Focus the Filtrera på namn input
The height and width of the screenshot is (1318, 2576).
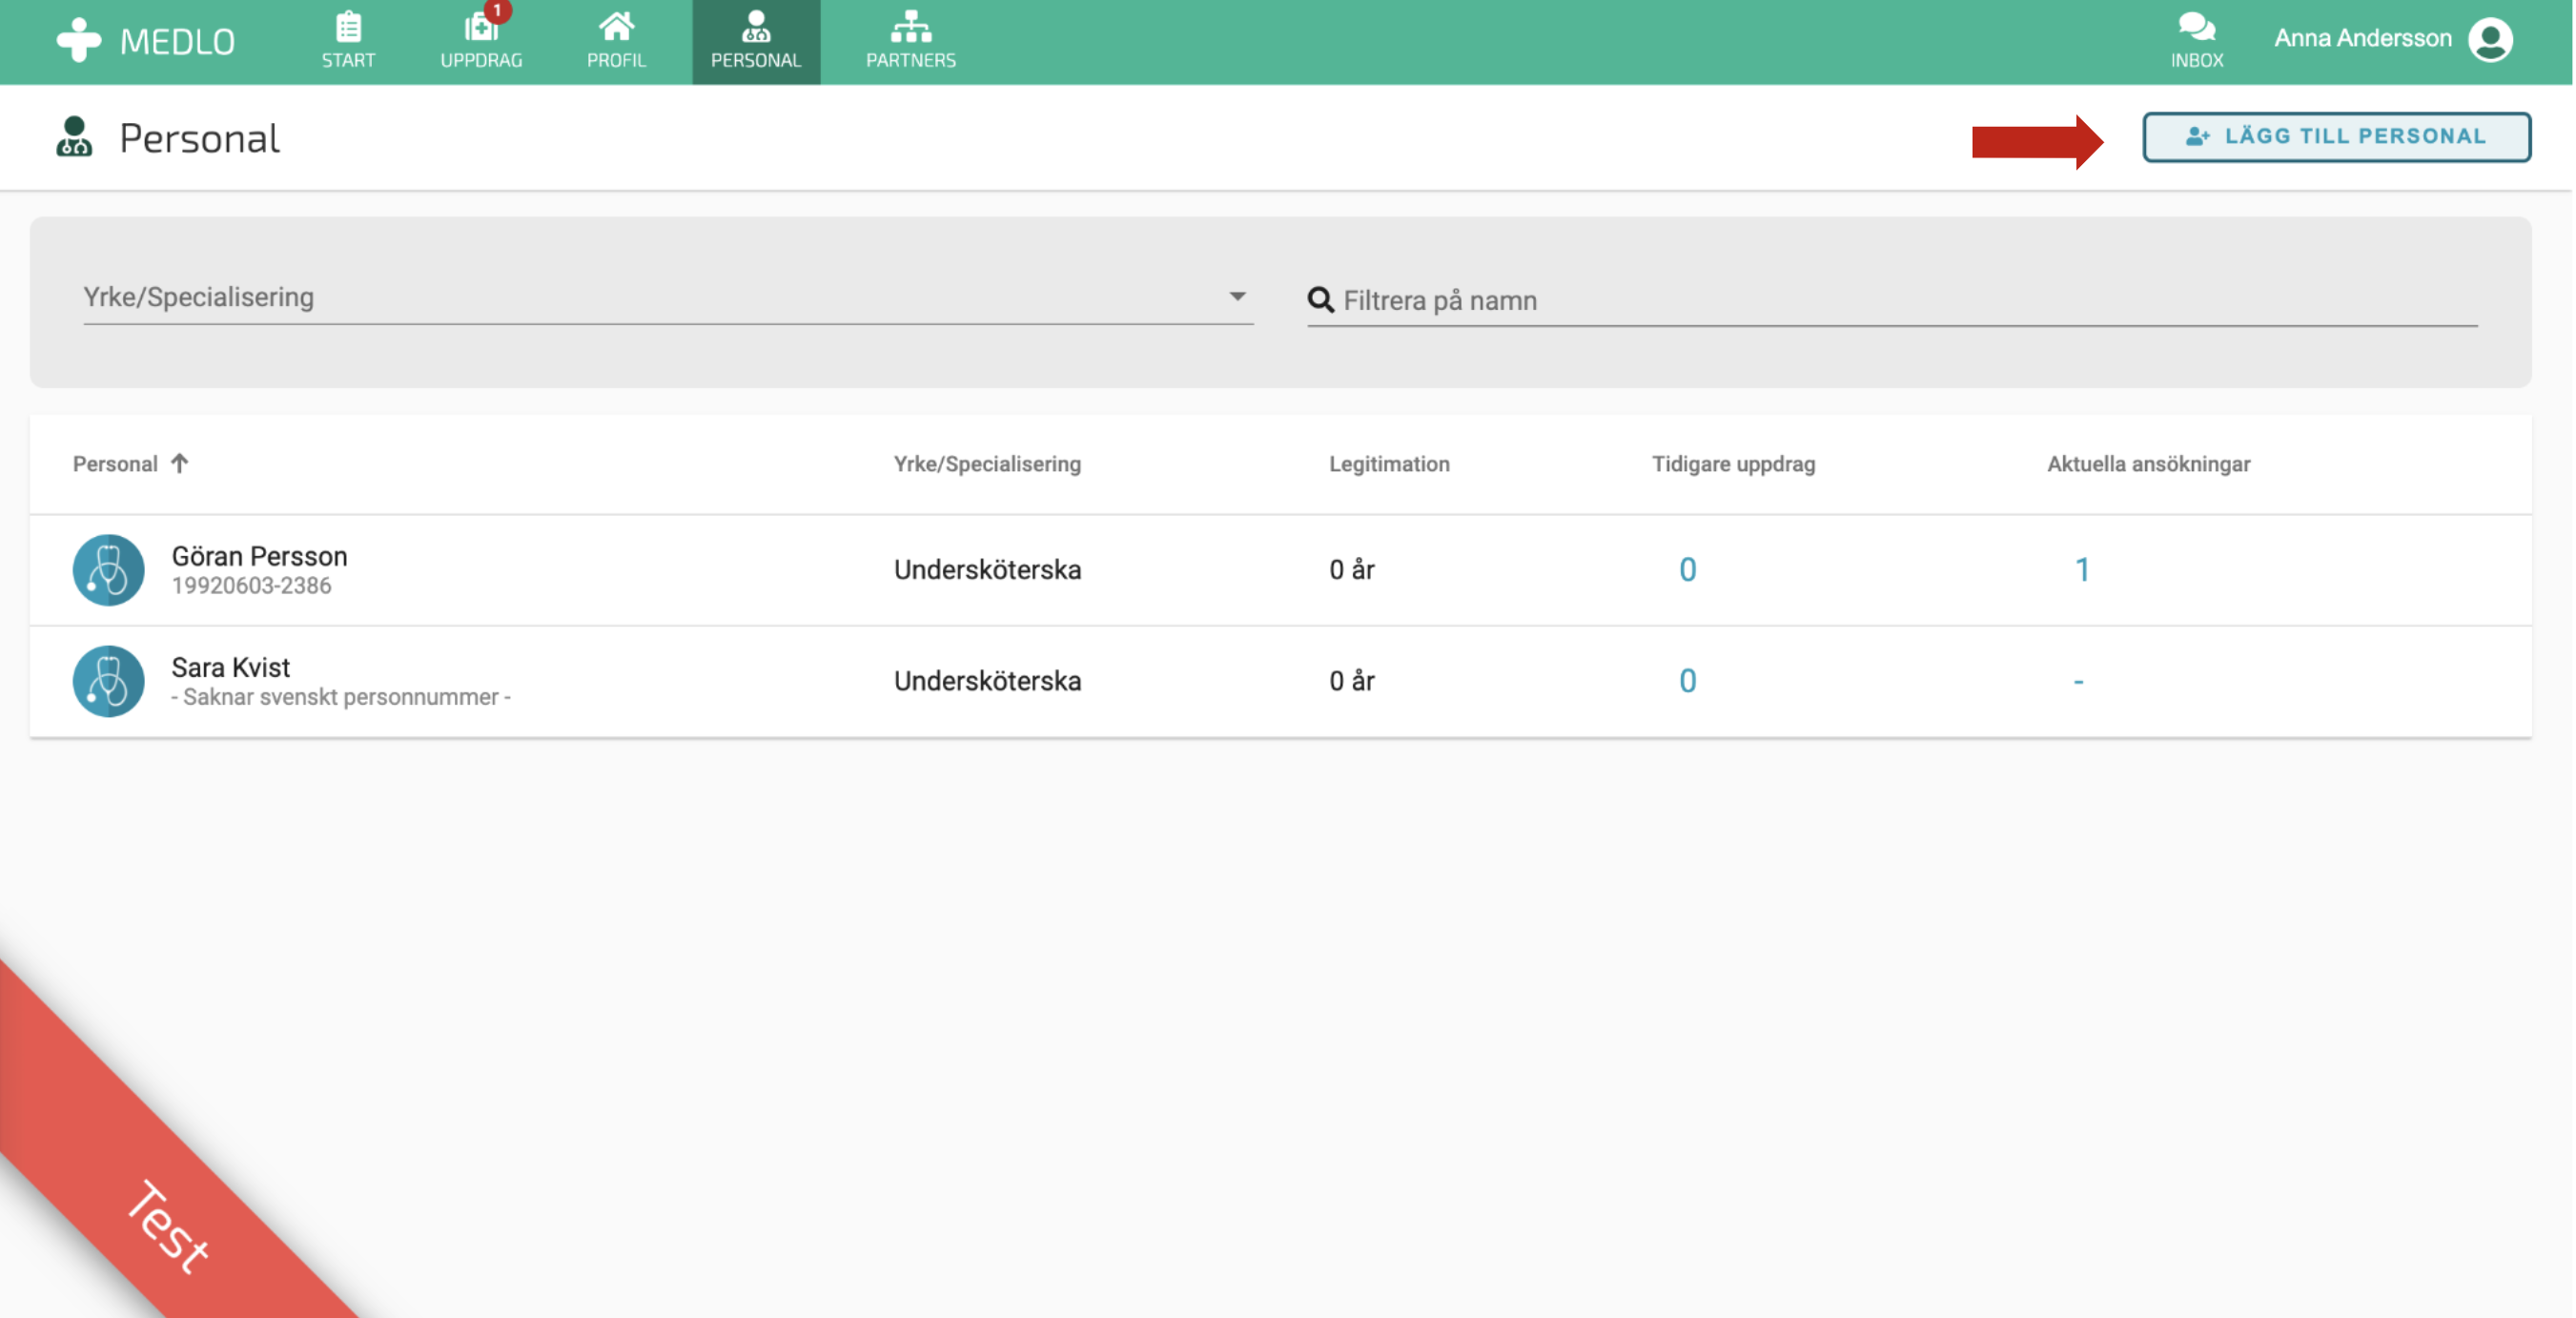(x=1900, y=300)
